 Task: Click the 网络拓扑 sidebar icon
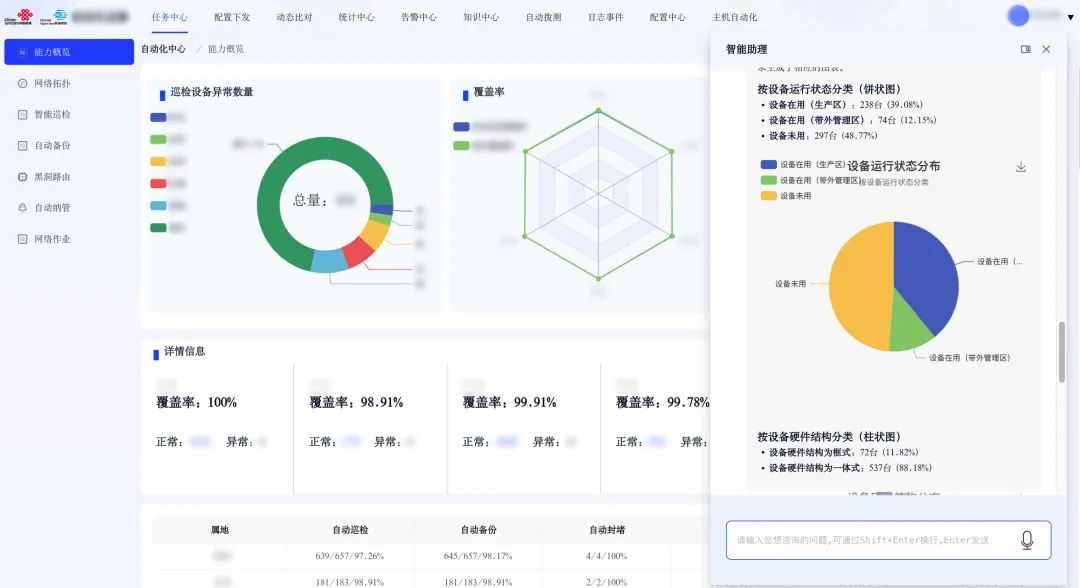[23, 83]
